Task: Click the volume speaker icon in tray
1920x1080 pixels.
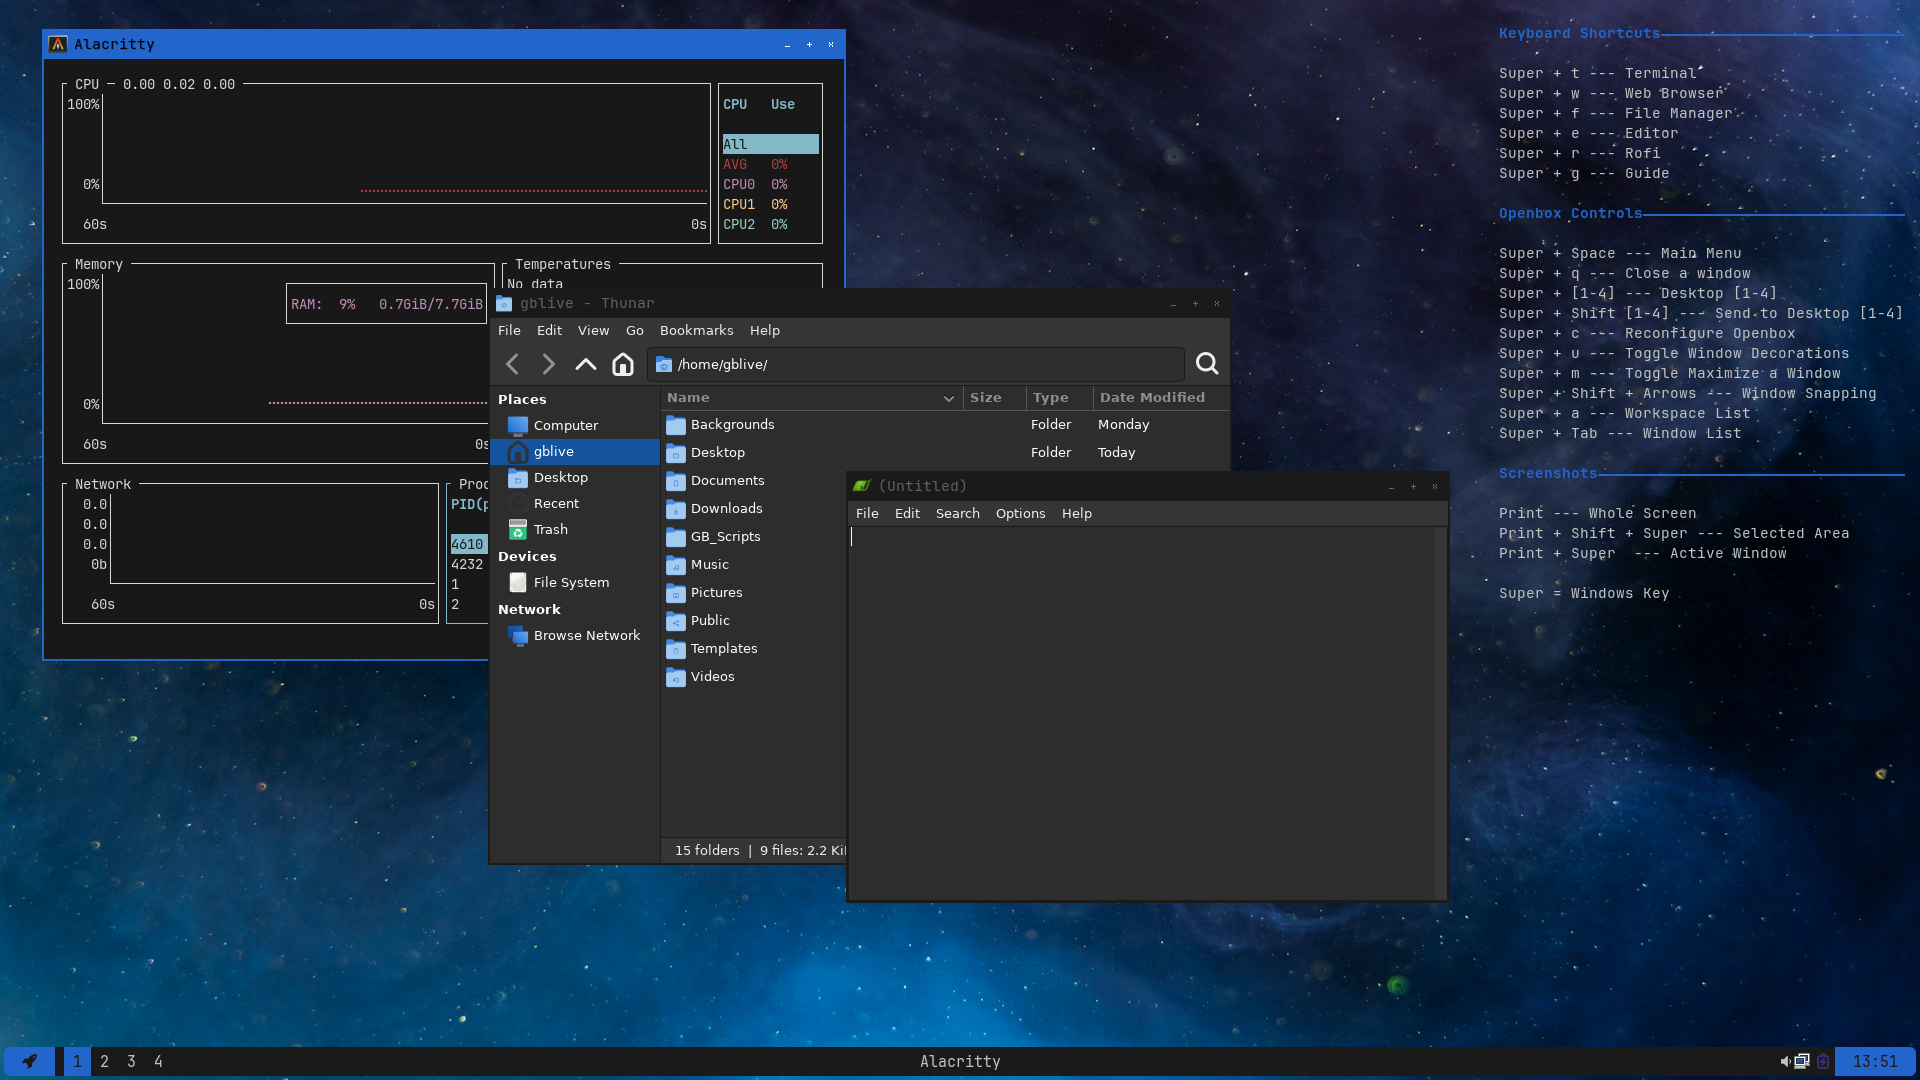Action: (1785, 1061)
